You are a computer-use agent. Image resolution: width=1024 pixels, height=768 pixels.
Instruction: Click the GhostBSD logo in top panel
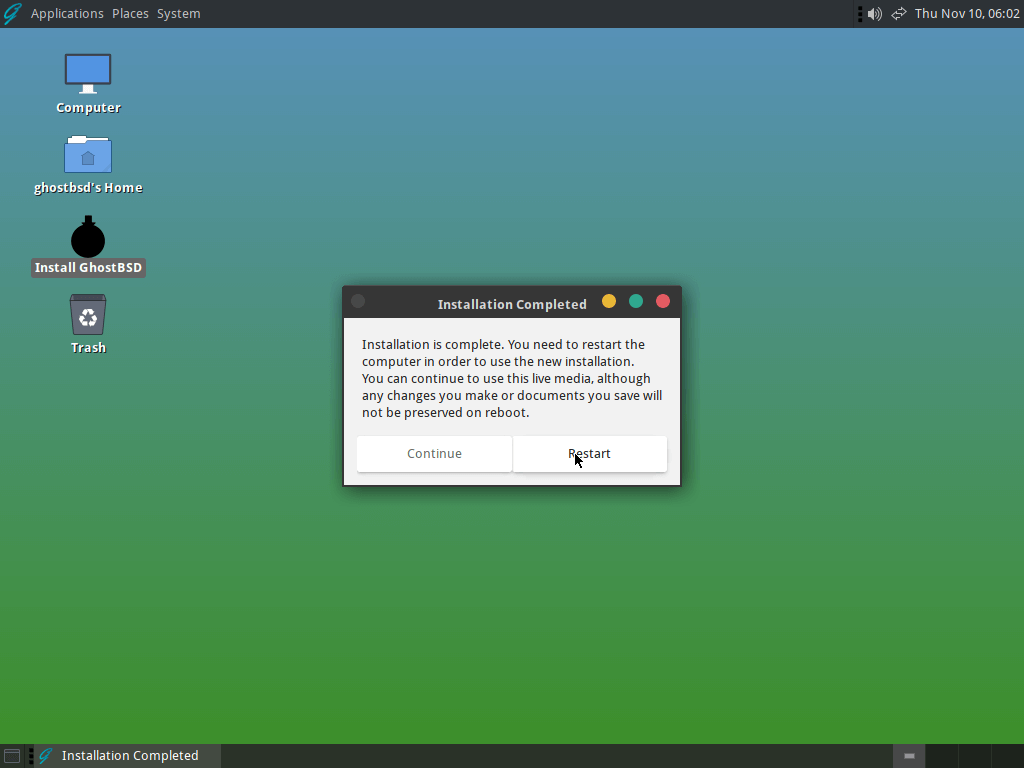click(12, 14)
